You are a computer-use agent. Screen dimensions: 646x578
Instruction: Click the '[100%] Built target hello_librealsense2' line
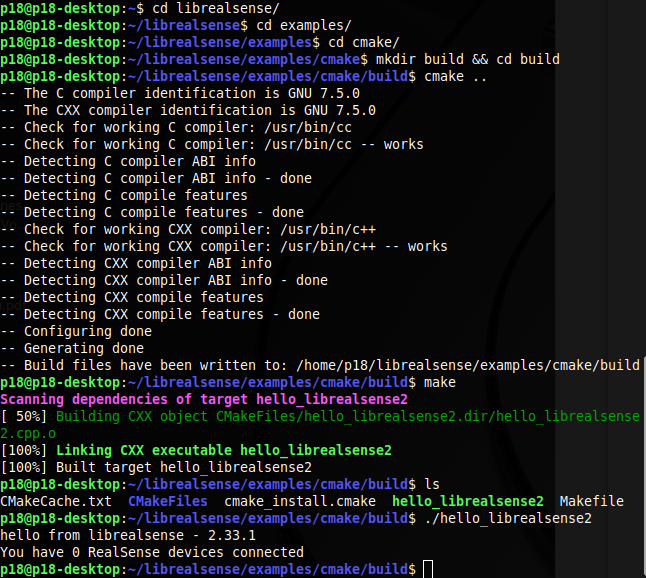[x=156, y=467]
